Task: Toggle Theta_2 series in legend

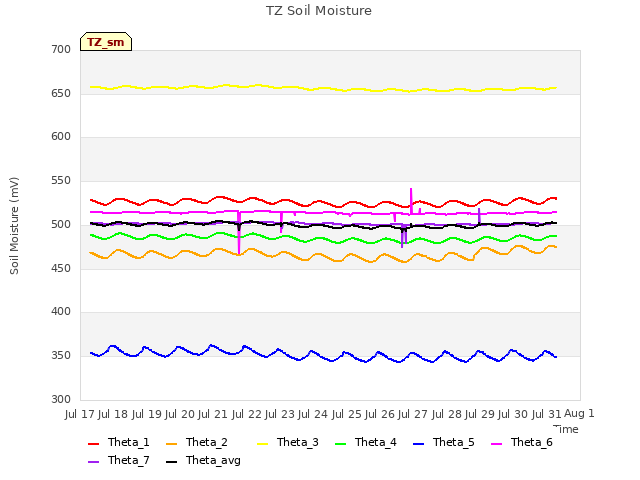Action: 197,442
